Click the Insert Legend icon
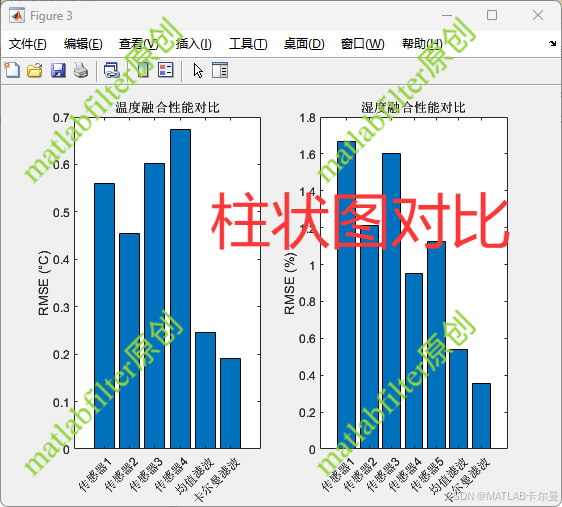 [x=166, y=70]
